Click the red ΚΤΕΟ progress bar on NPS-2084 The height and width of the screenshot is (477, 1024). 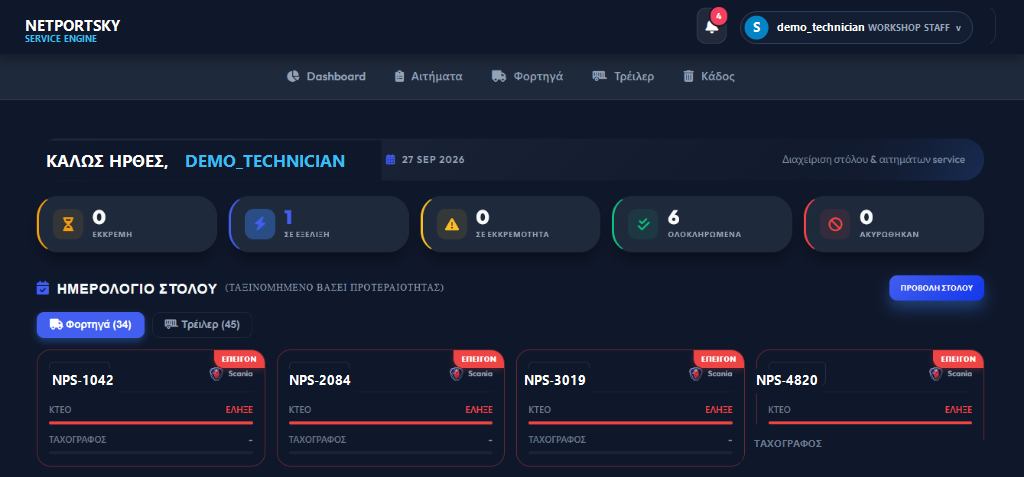(x=391, y=423)
